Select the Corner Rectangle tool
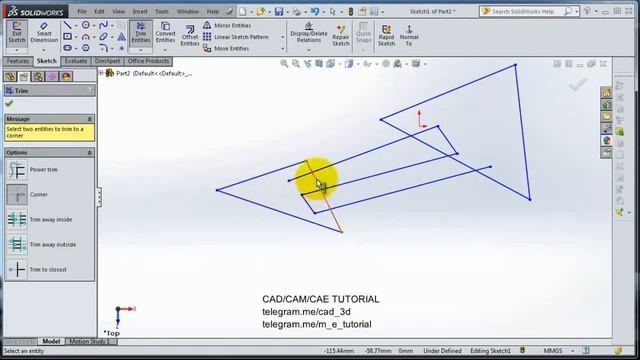The image size is (640, 360). tap(67, 37)
